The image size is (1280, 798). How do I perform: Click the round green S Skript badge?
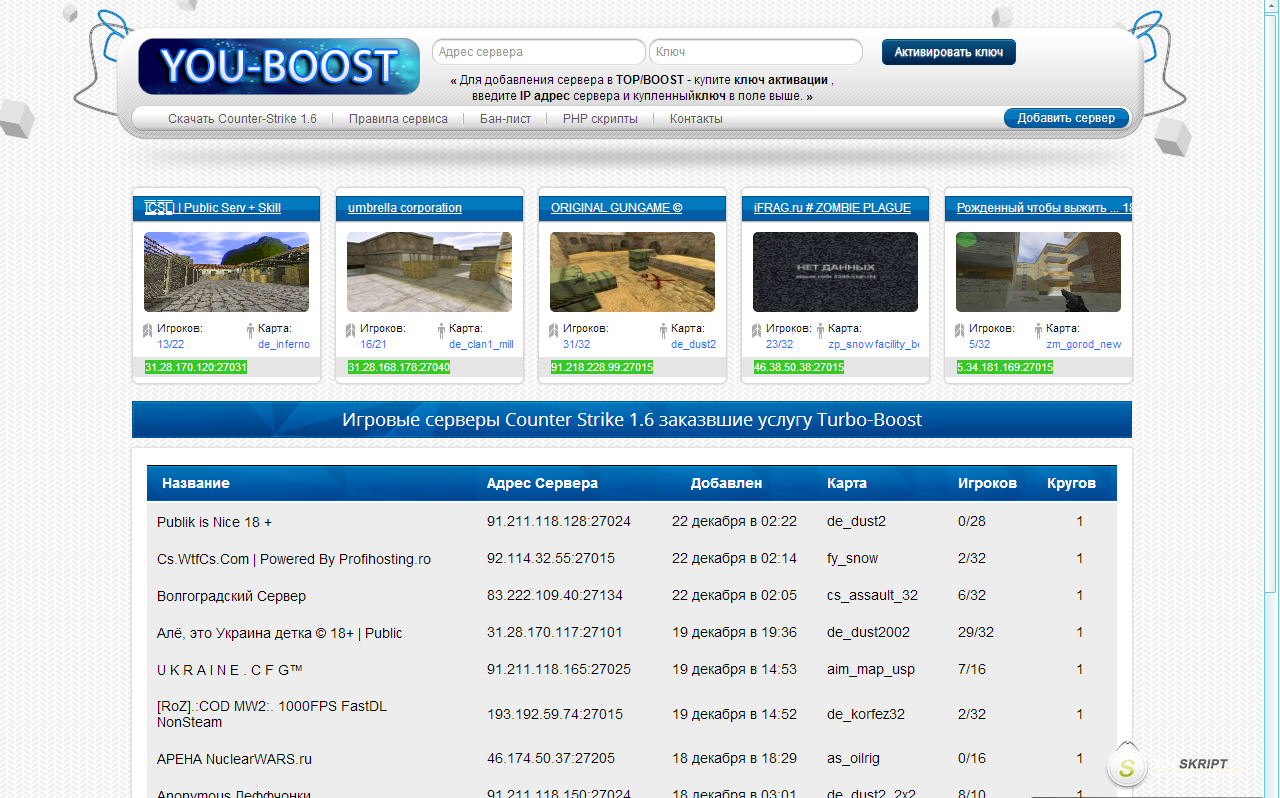(1127, 768)
